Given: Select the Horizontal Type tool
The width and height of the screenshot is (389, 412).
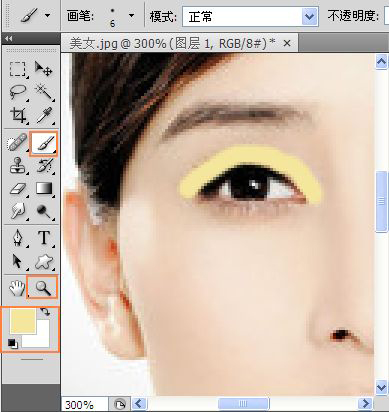Looking at the screenshot, I should tap(43, 238).
